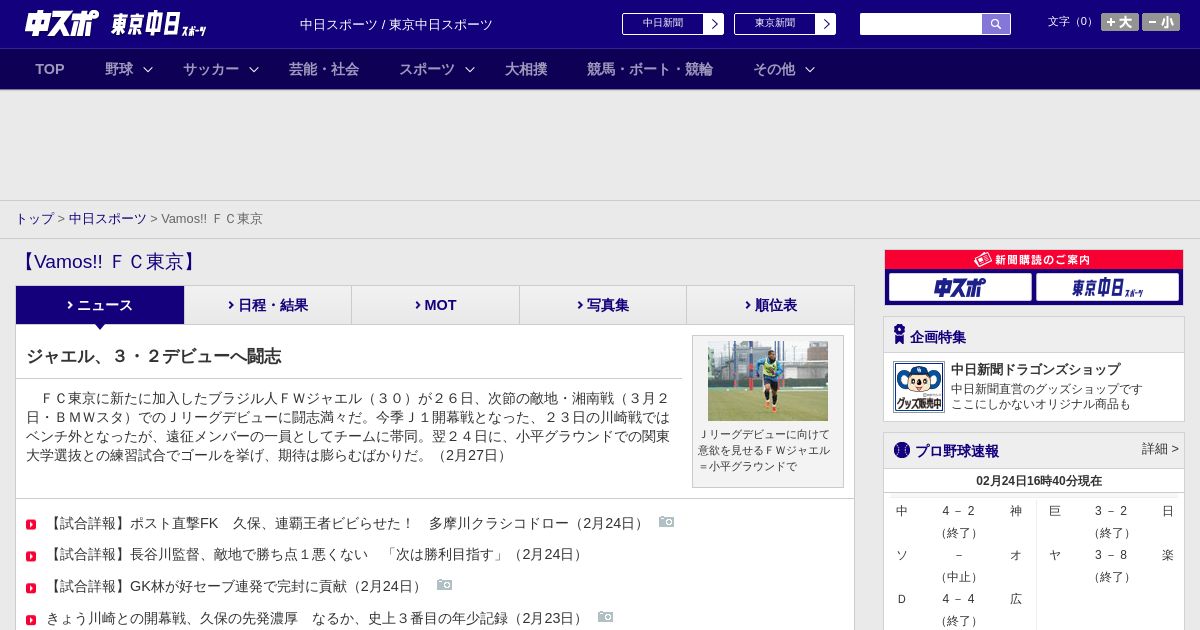Go to TOP in the navigation bar
This screenshot has width=1200, height=630.
50,69
